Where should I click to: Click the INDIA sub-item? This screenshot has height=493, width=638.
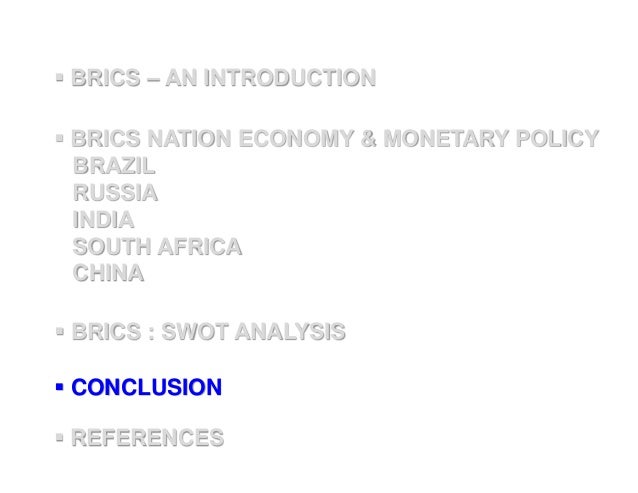tap(103, 219)
